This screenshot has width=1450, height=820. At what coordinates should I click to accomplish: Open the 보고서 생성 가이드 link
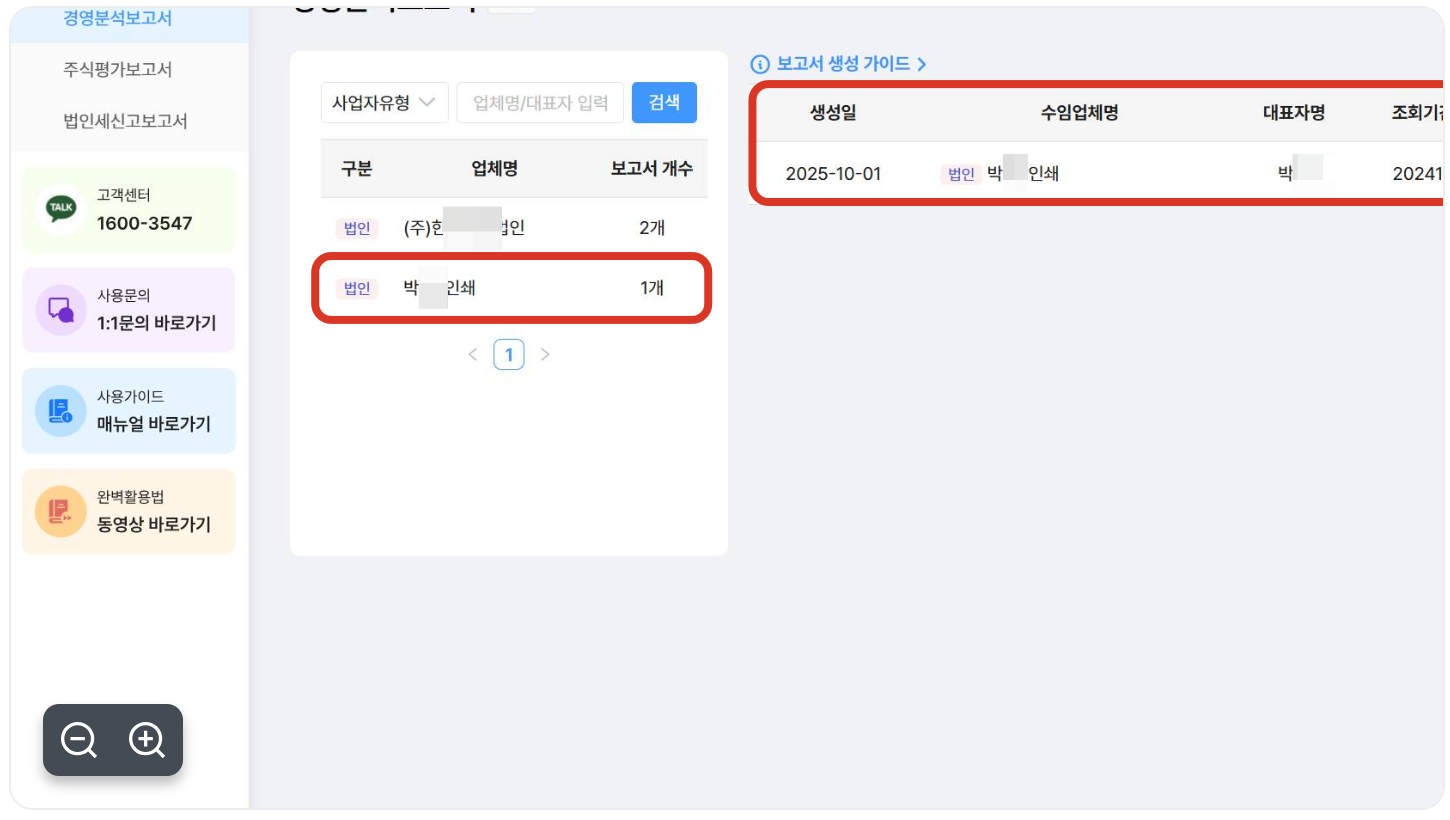pos(851,64)
